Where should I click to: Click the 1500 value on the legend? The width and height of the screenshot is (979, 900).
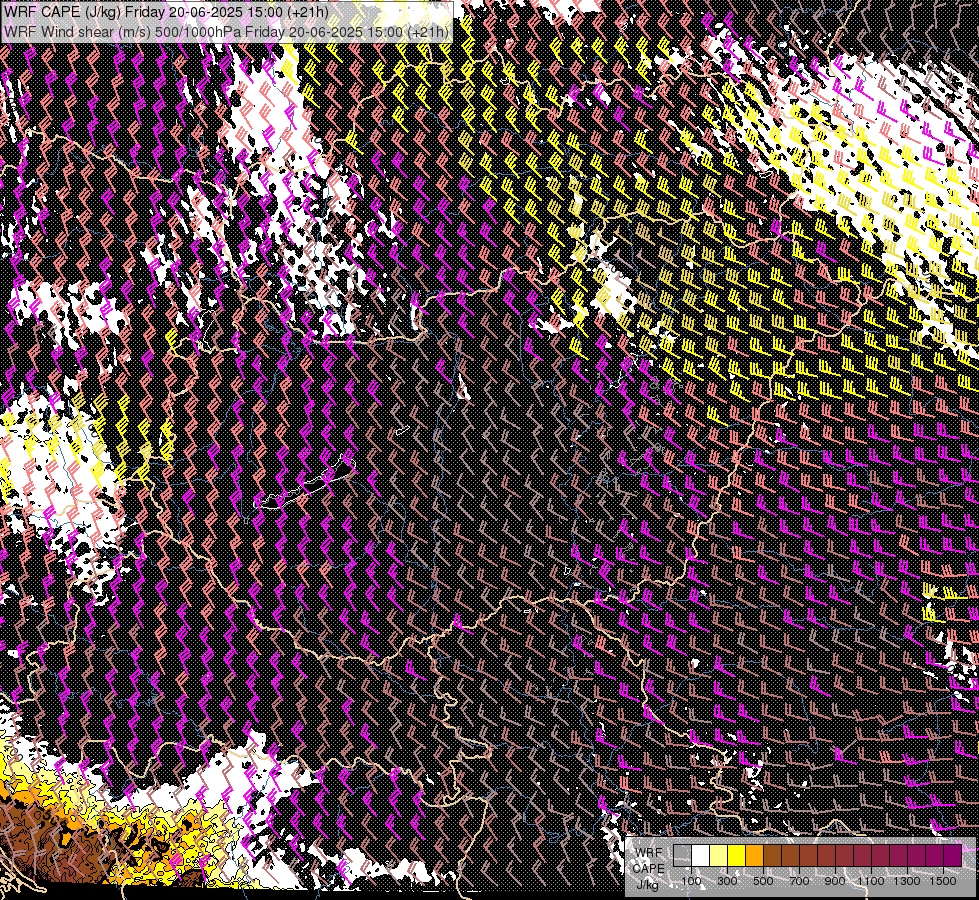pos(943,881)
